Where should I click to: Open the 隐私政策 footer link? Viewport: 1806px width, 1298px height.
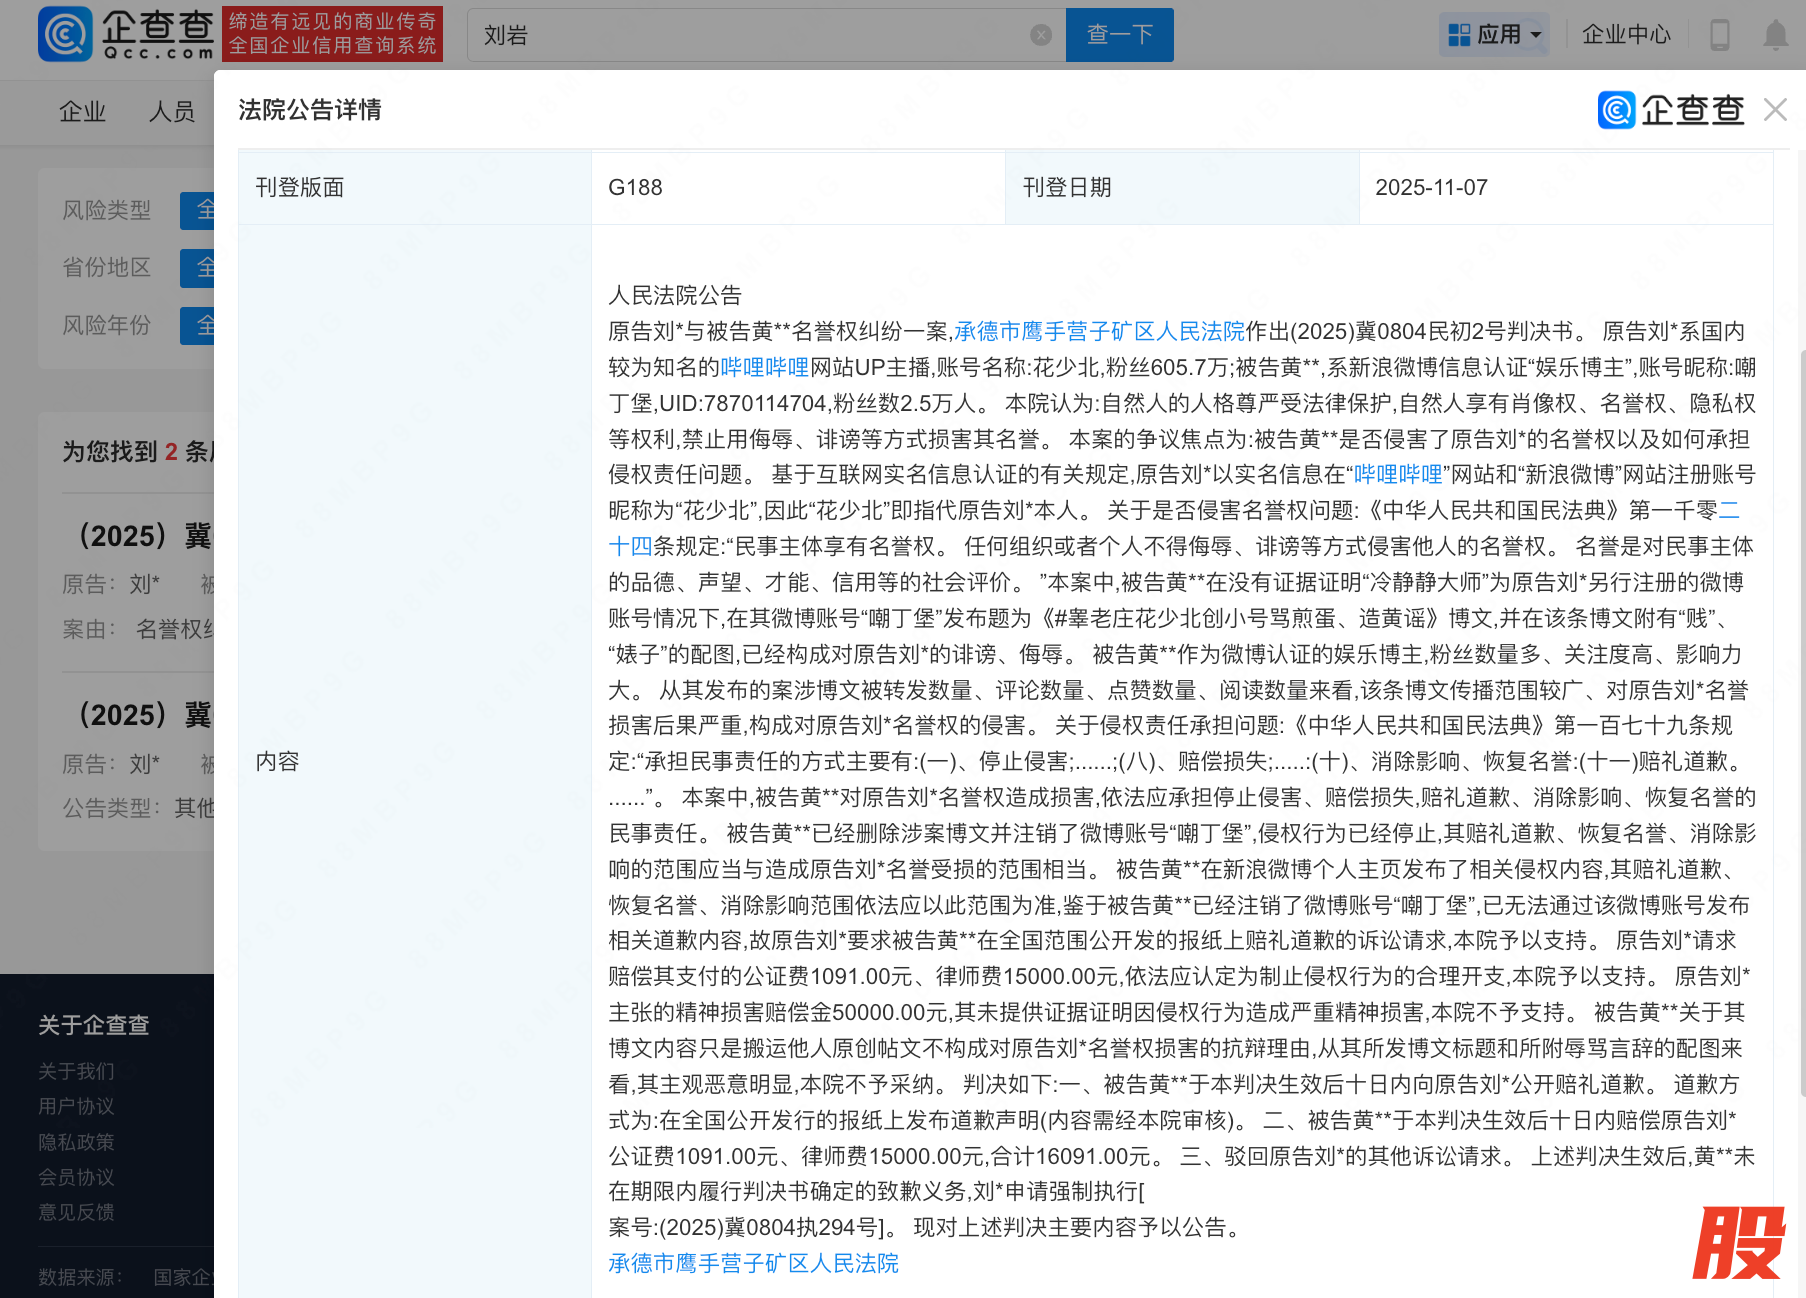point(76,1142)
